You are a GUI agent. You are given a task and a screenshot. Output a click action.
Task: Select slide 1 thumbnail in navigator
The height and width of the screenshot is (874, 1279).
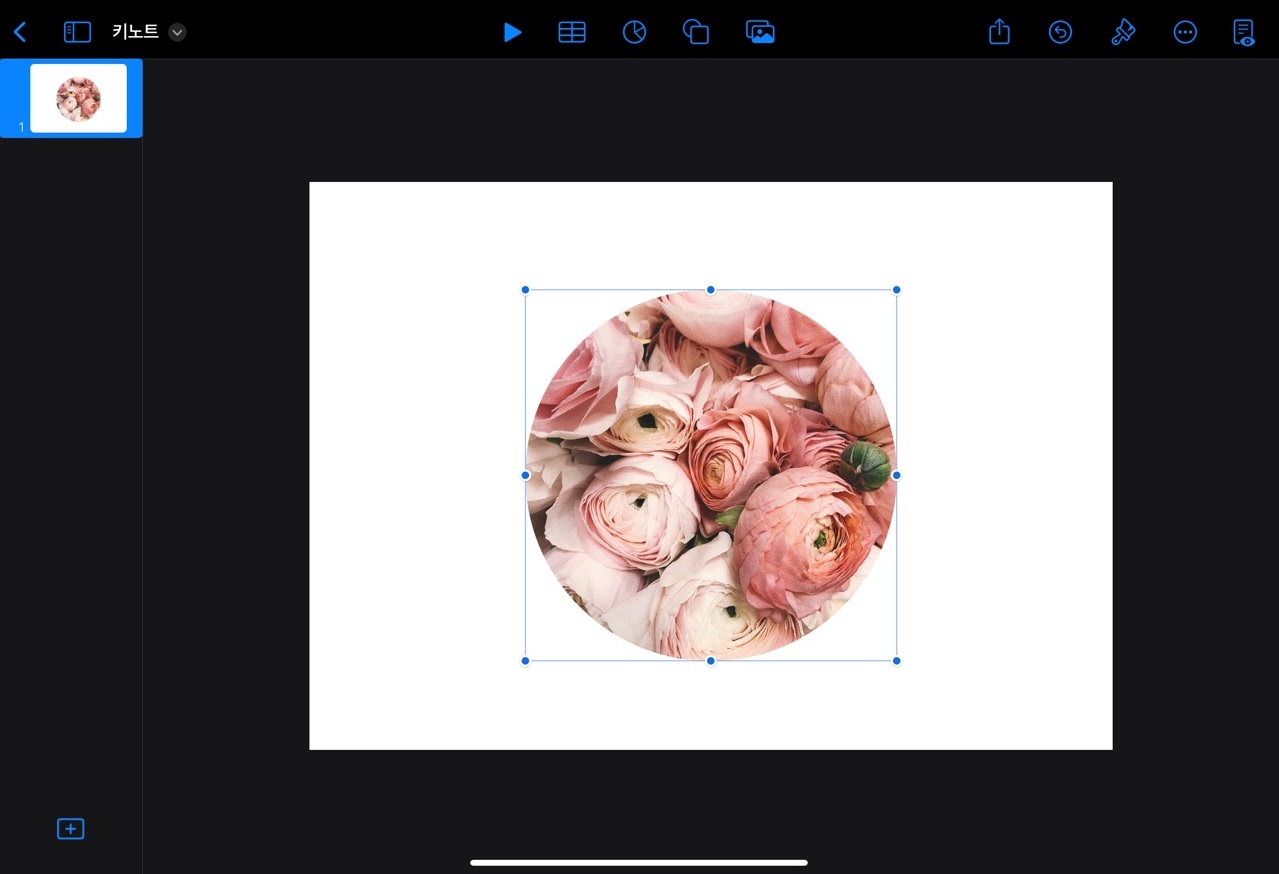(78, 98)
